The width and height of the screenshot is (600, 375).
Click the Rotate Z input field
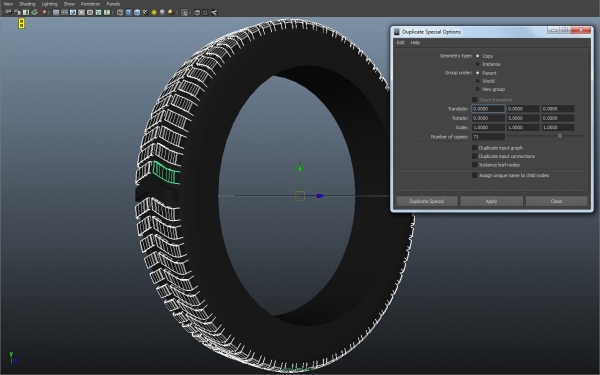pyautogui.click(x=558, y=118)
